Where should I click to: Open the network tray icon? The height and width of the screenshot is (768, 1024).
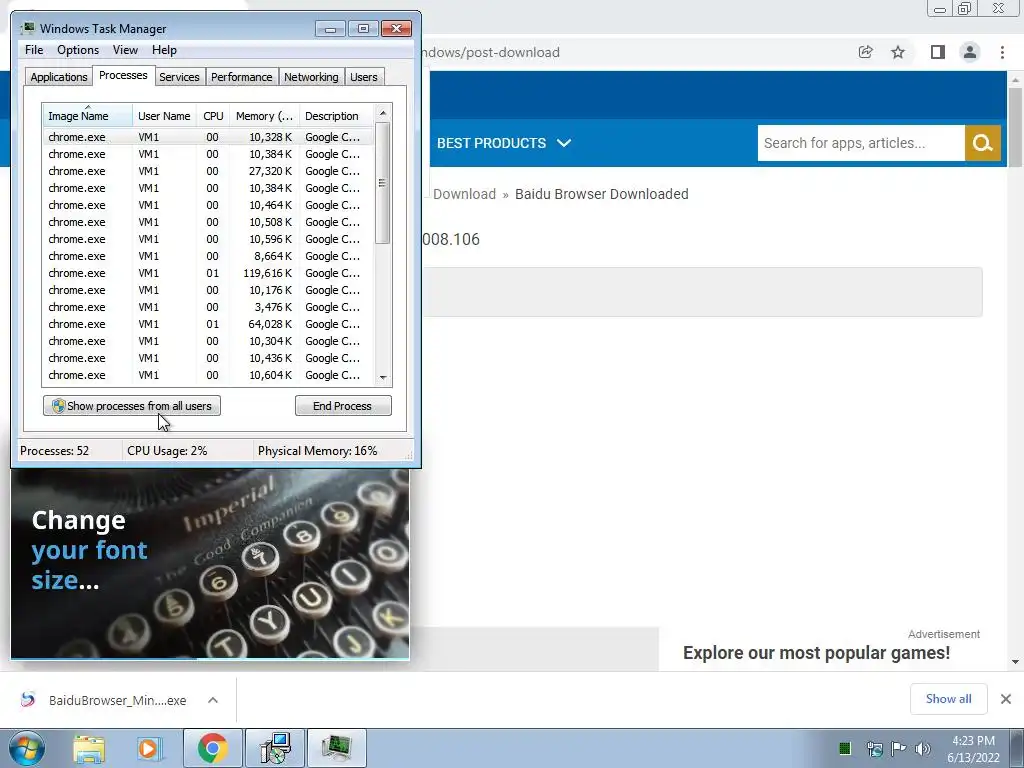pos(874,748)
